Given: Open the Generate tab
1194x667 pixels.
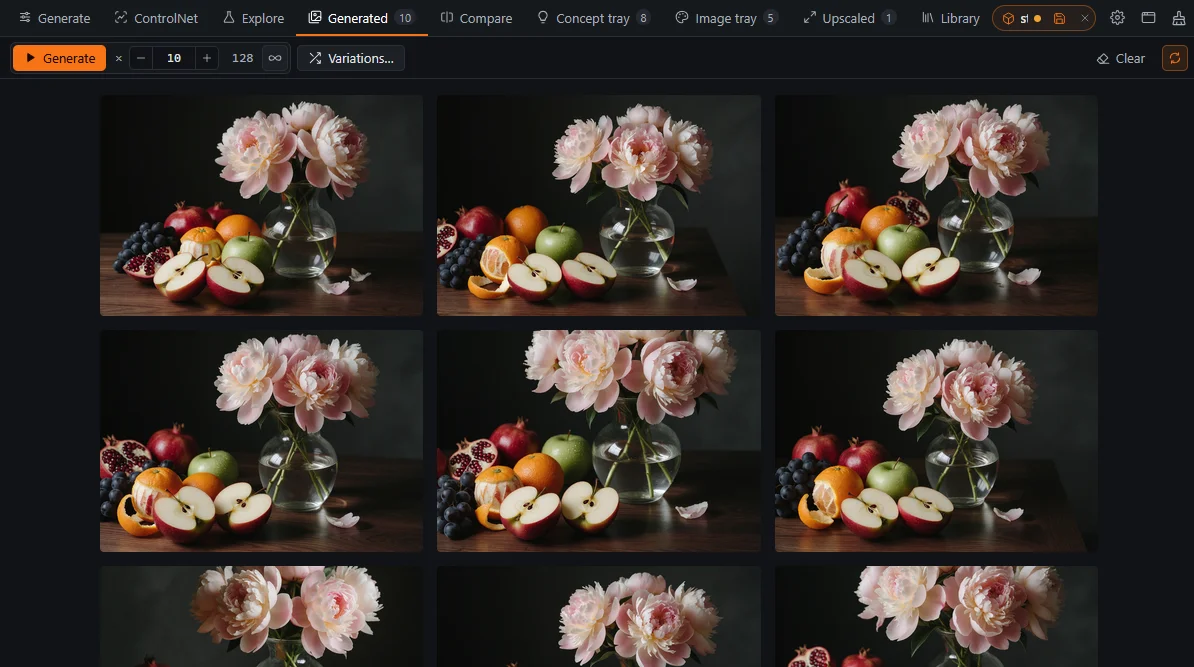Looking at the screenshot, I should pyautogui.click(x=54, y=18).
